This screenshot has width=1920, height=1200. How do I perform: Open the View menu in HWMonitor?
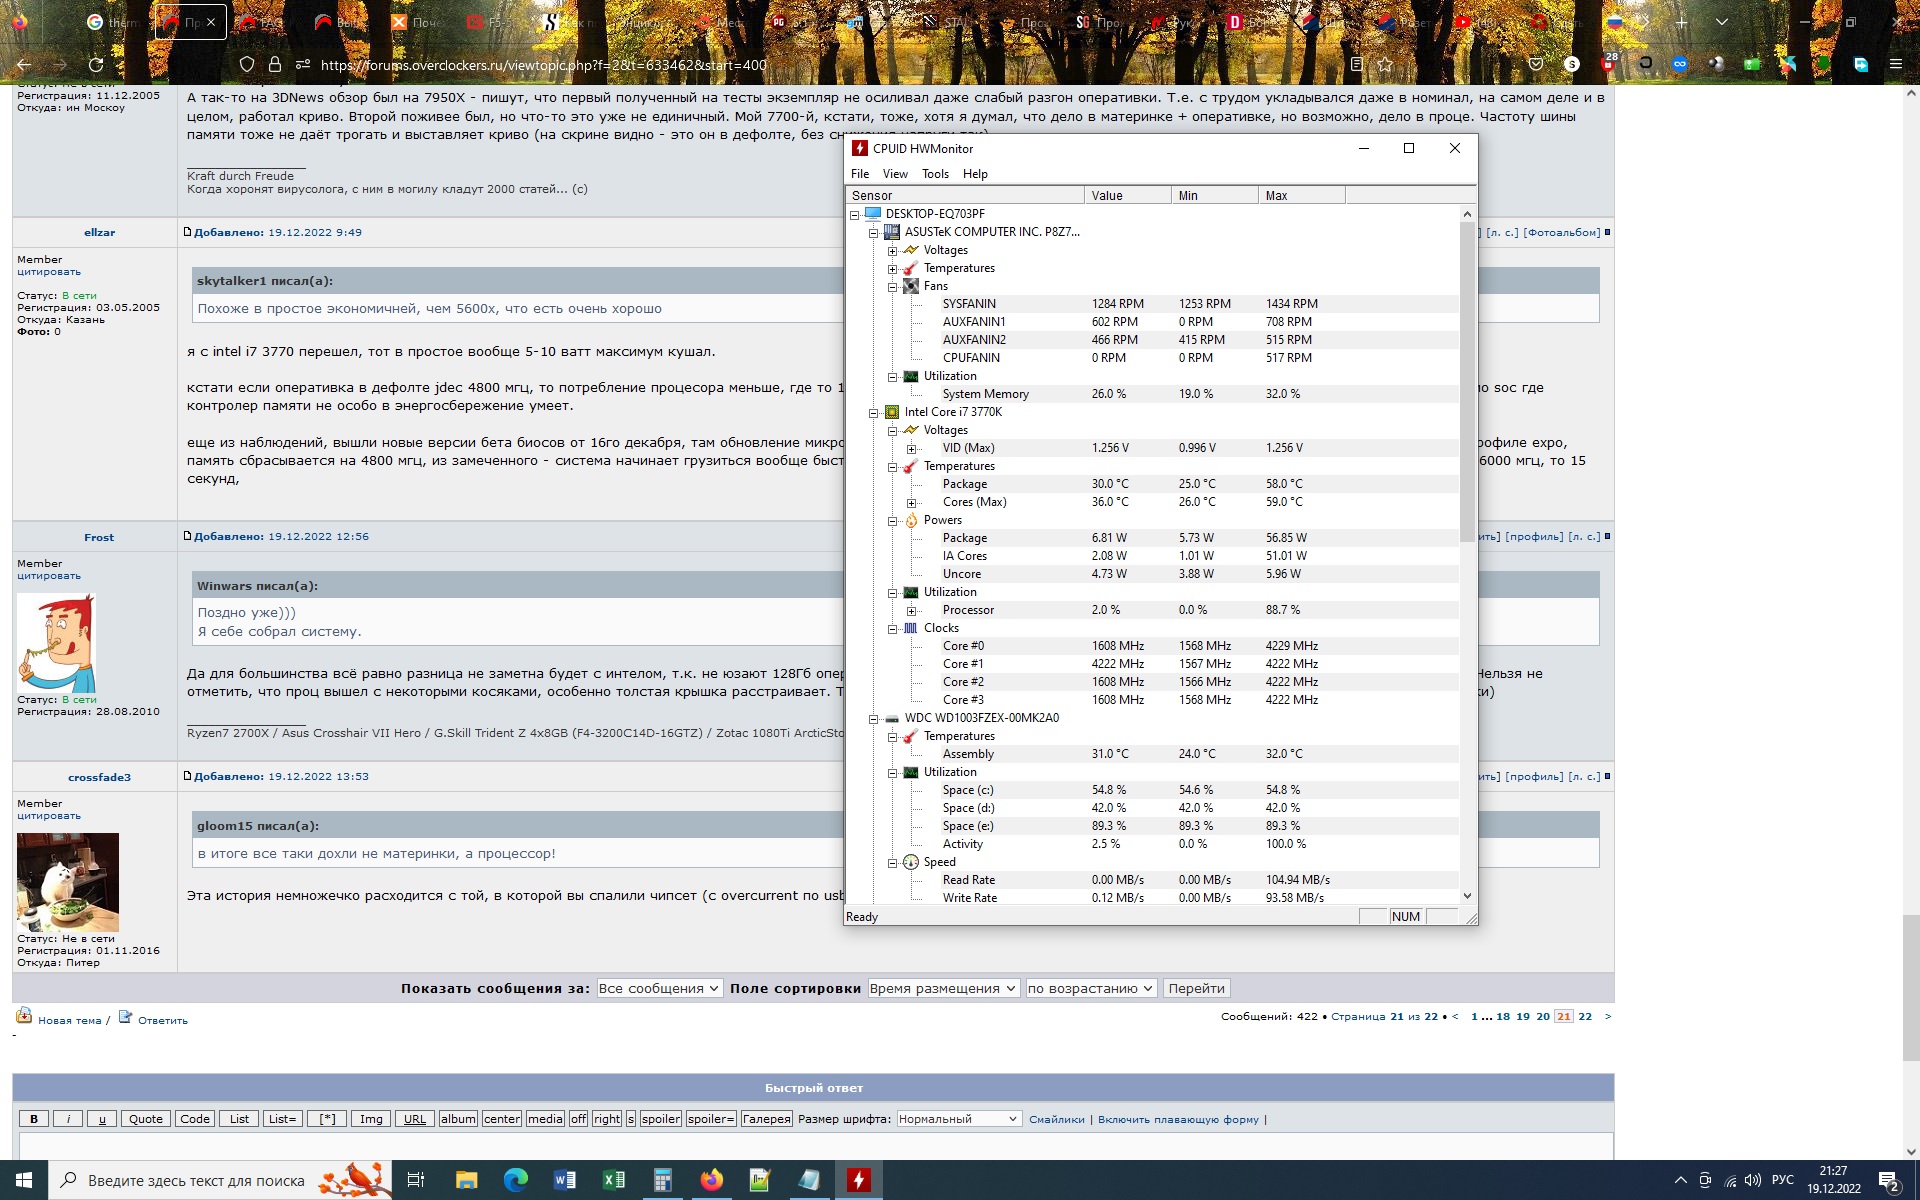895,174
